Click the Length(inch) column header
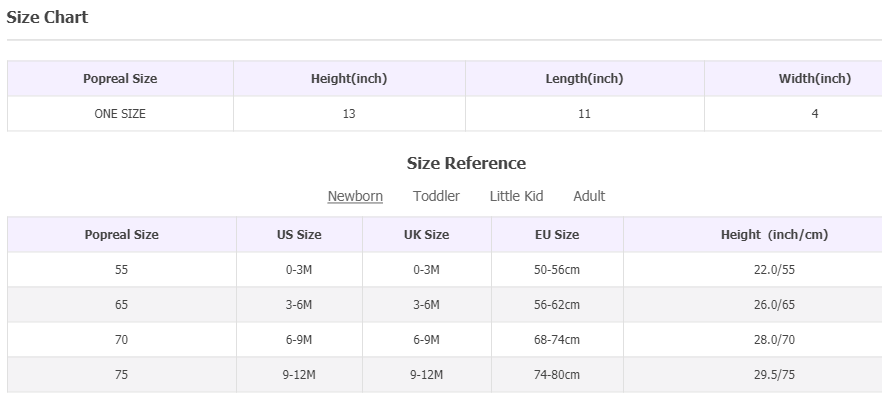Image resolution: width=882 pixels, height=412 pixels. pyautogui.click(x=584, y=79)
